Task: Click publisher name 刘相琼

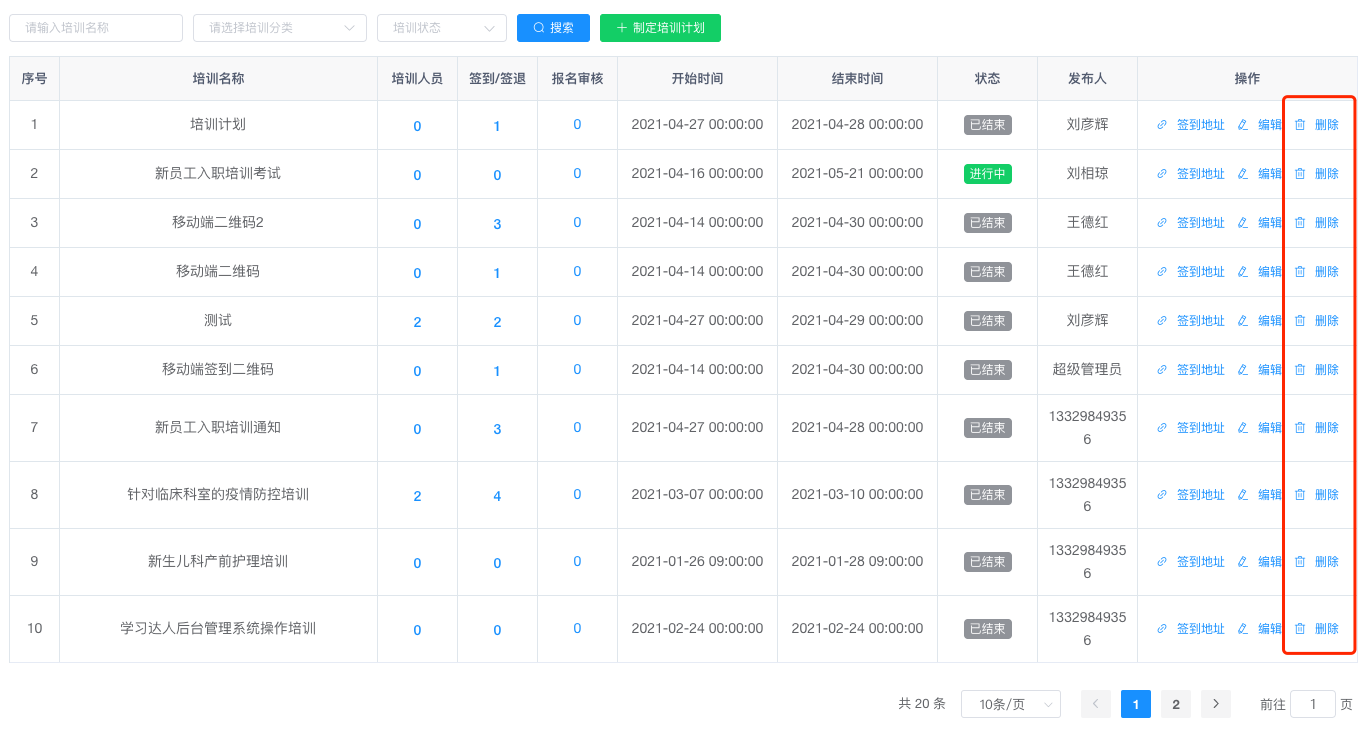Action: (x=1087, y=174)
